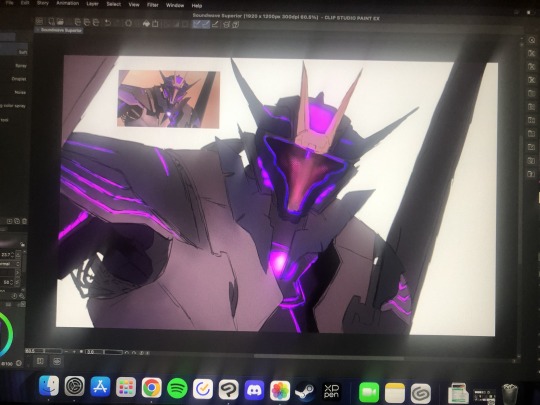Screen dimensions: 540x405
Task: Toggle the lock icon in tool property panel
Action: click(22, 244)
